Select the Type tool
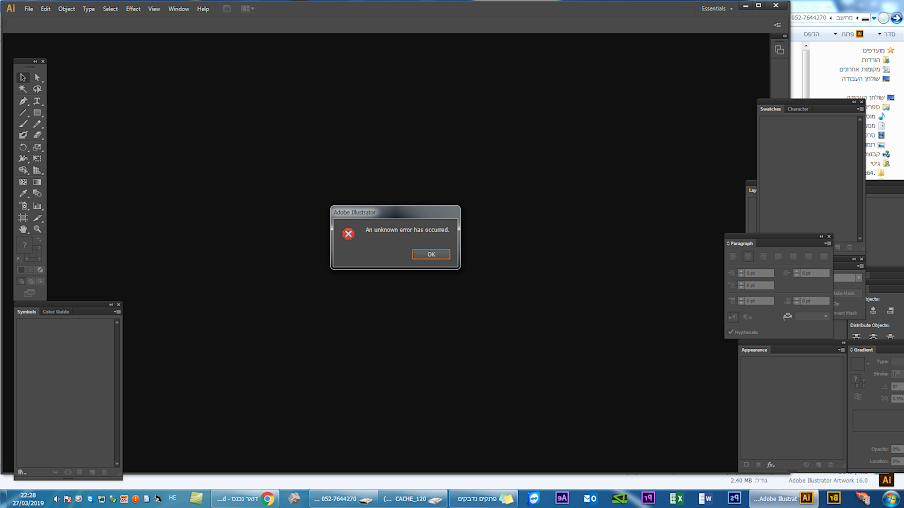This screenshot has width=904, height=508. click(37, 101)
